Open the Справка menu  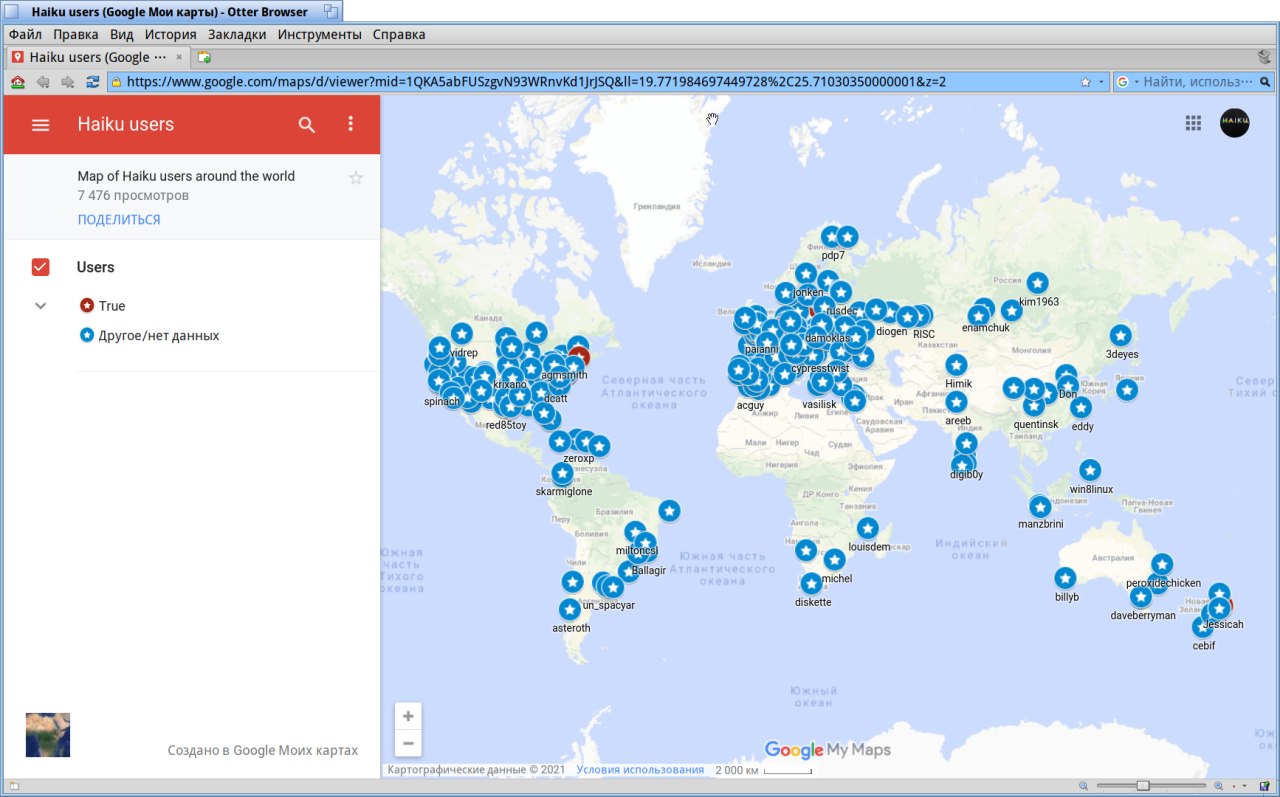399,34
